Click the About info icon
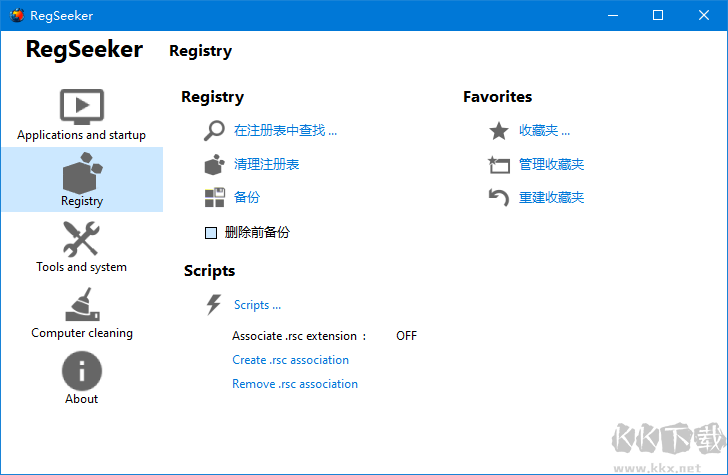 point(82,371)
